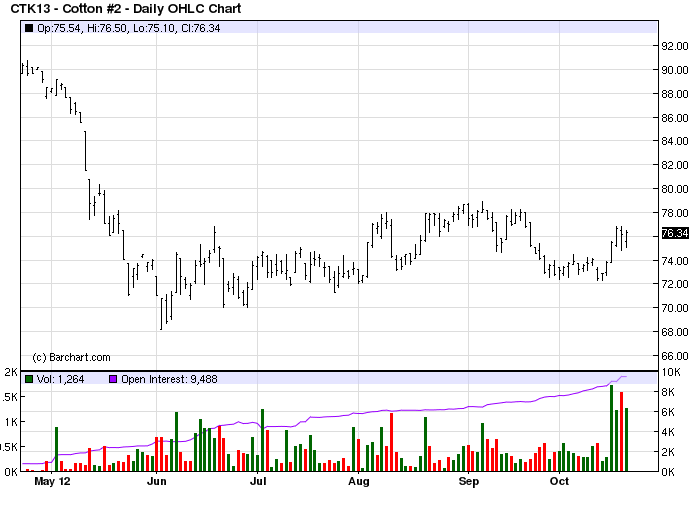Click the 6K open interest axis label
Viewport: 700px width, 512px height.
click(x=668, y=412)
